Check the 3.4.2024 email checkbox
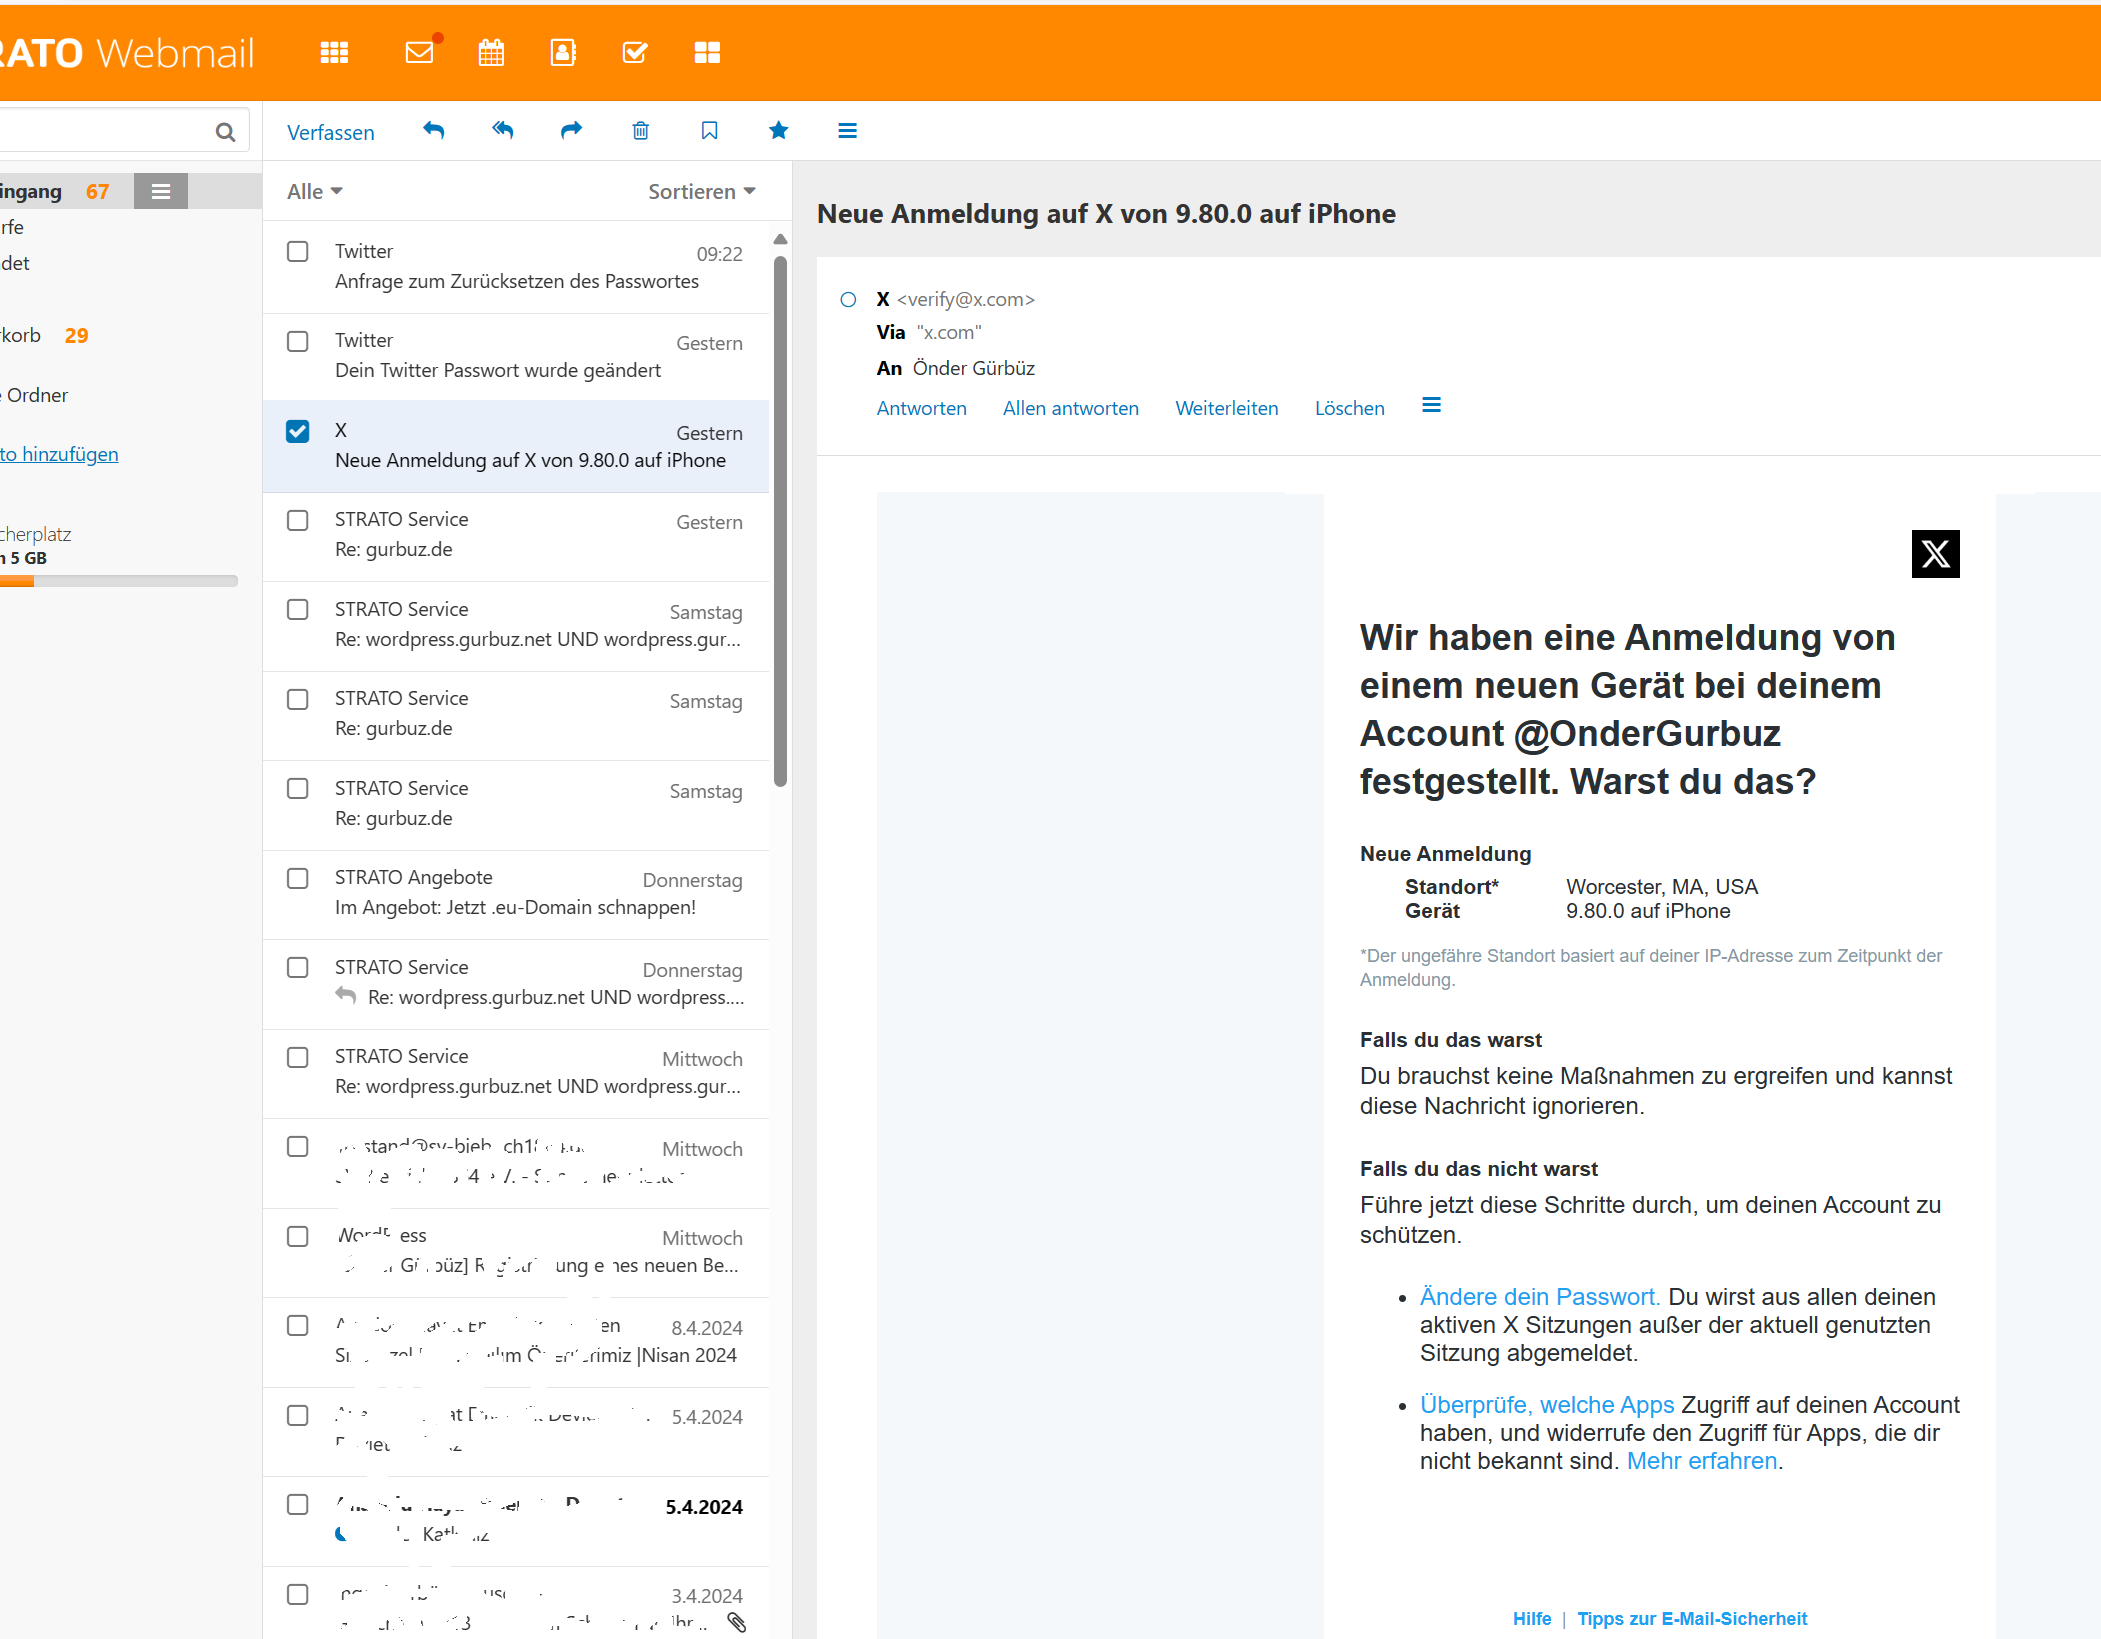 tap(298, 1594)
